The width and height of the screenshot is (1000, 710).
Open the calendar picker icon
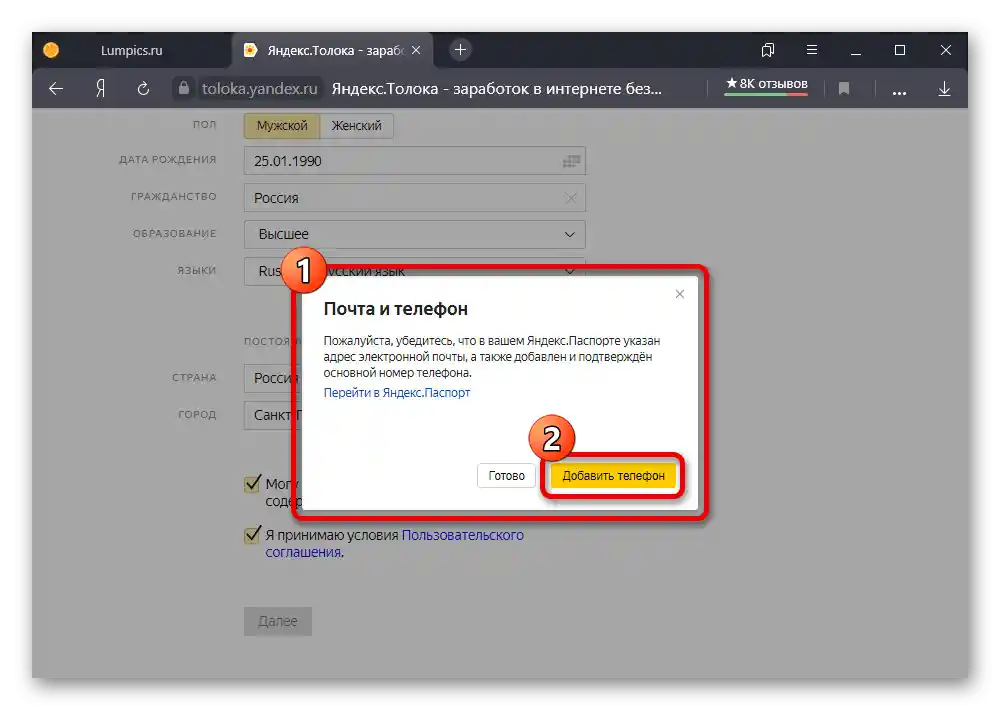(x=571, y=161)
